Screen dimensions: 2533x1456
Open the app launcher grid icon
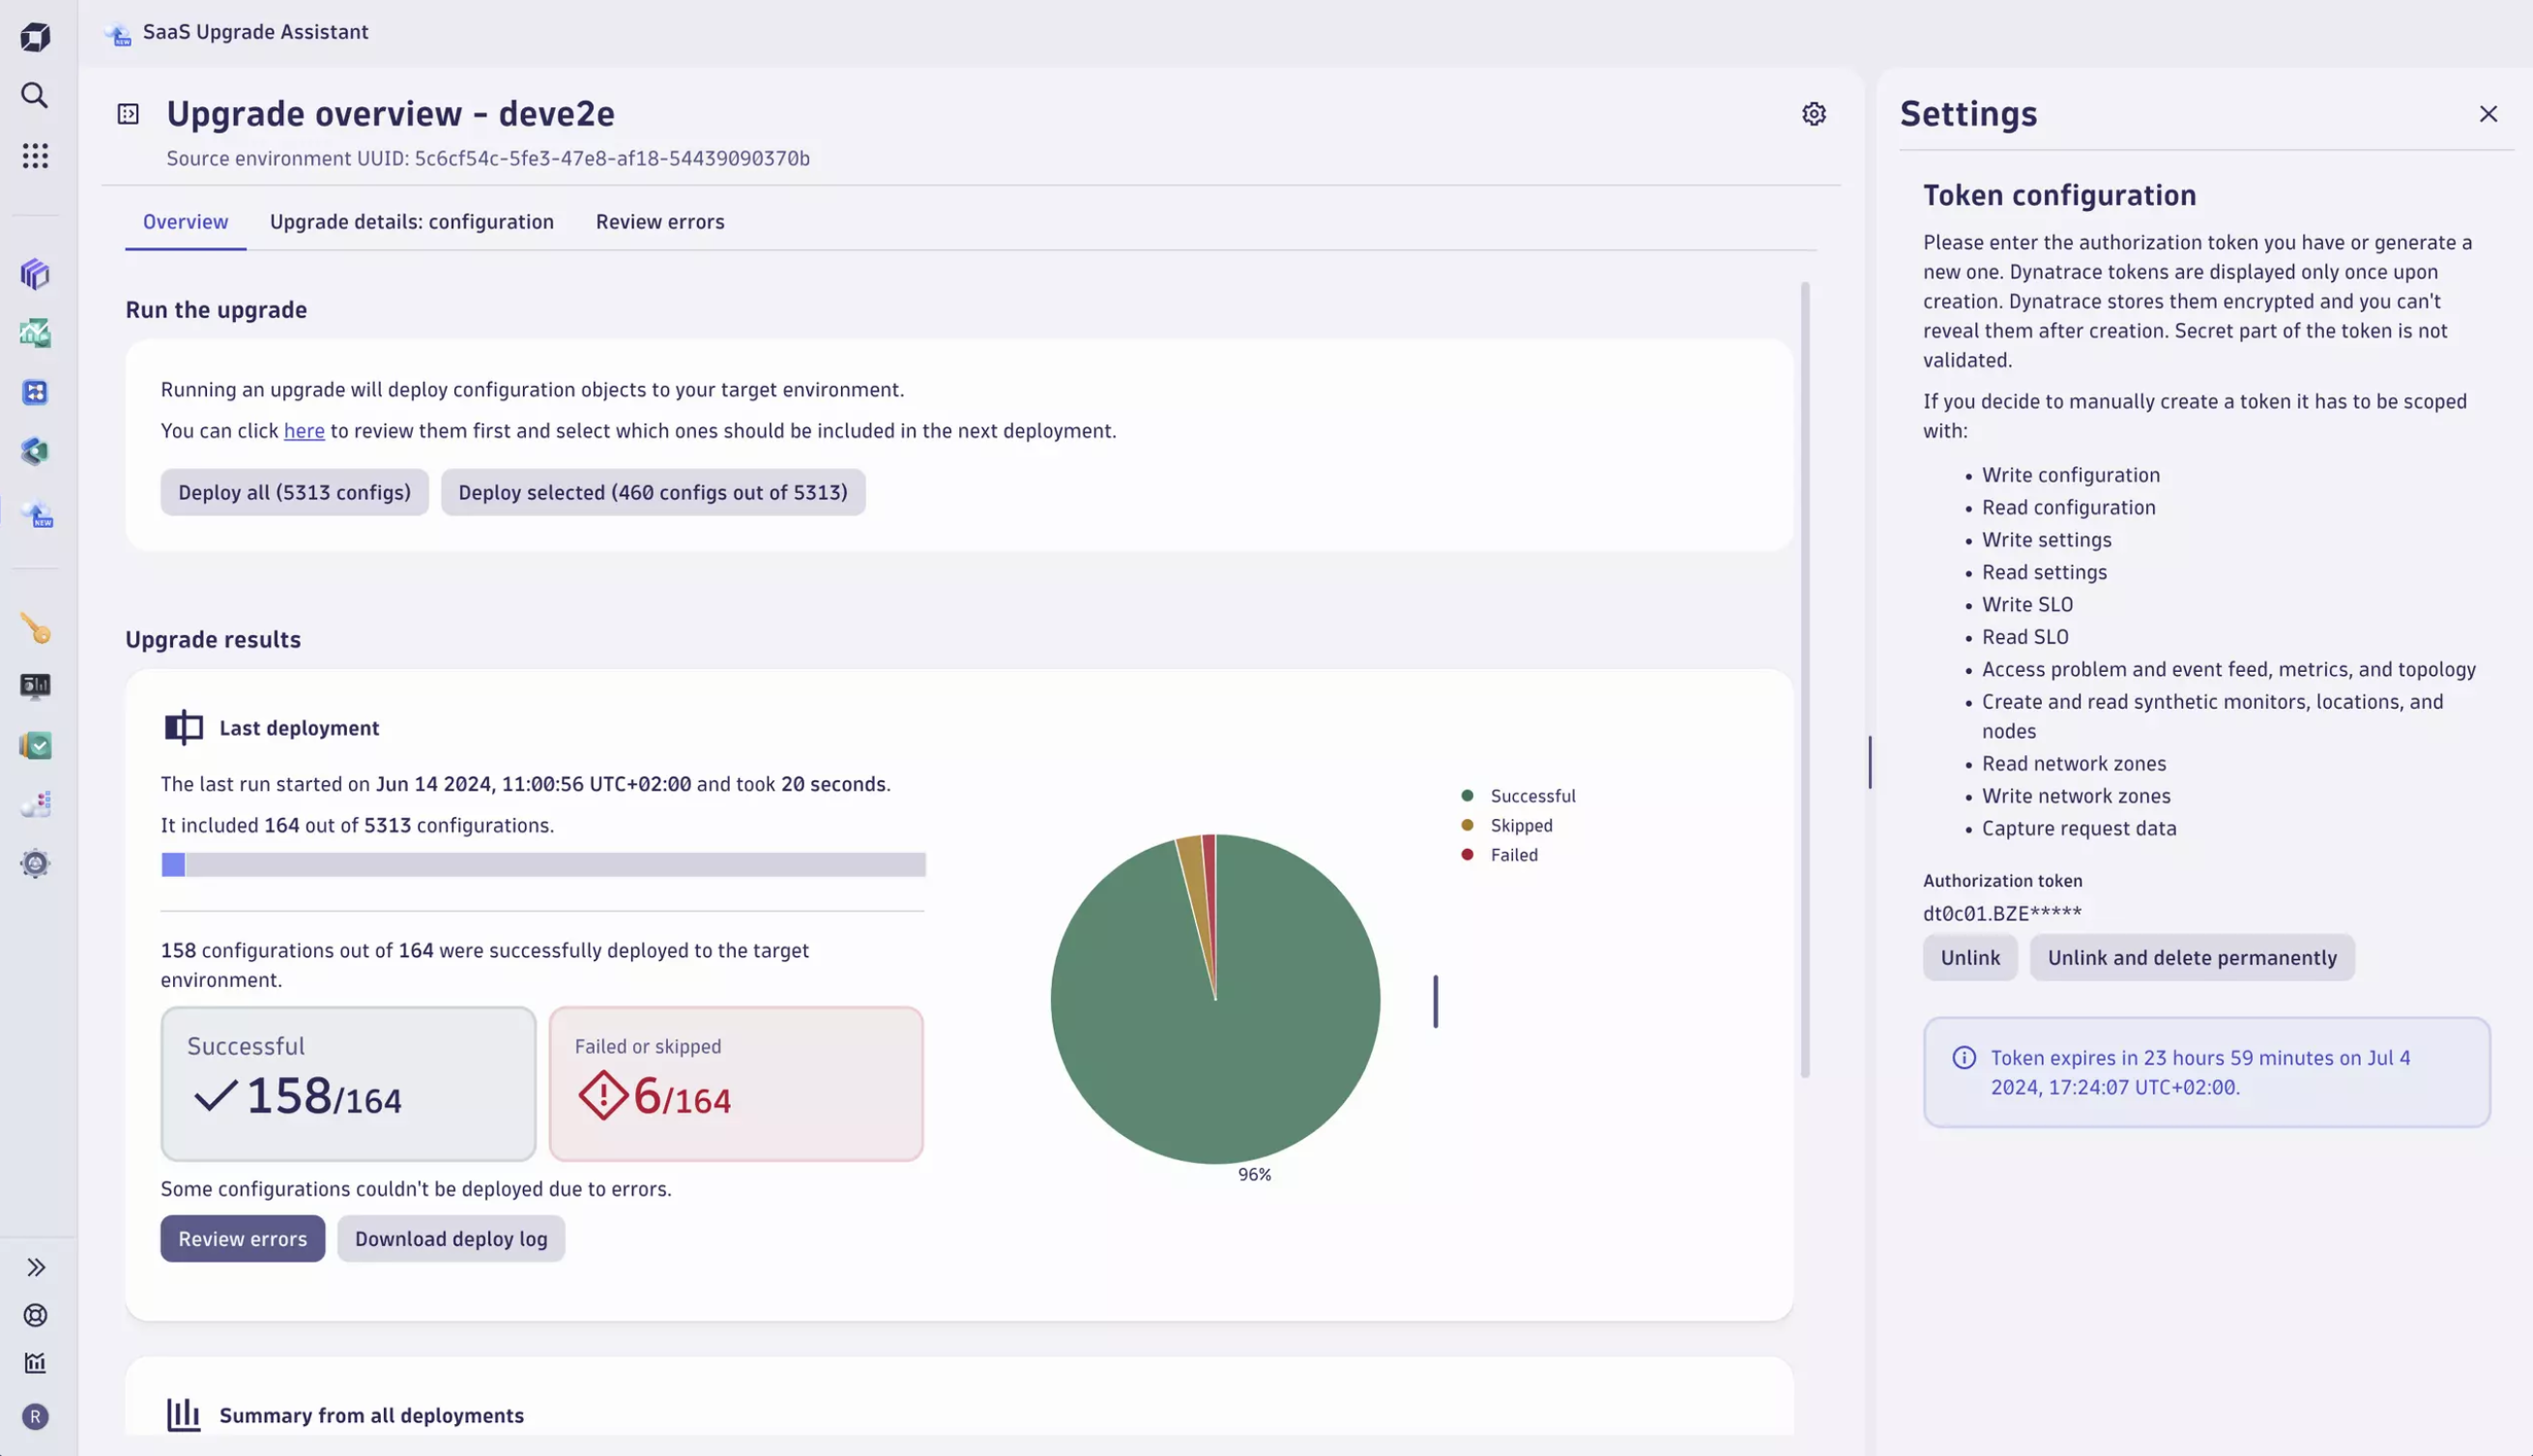(x=35, y=155)
